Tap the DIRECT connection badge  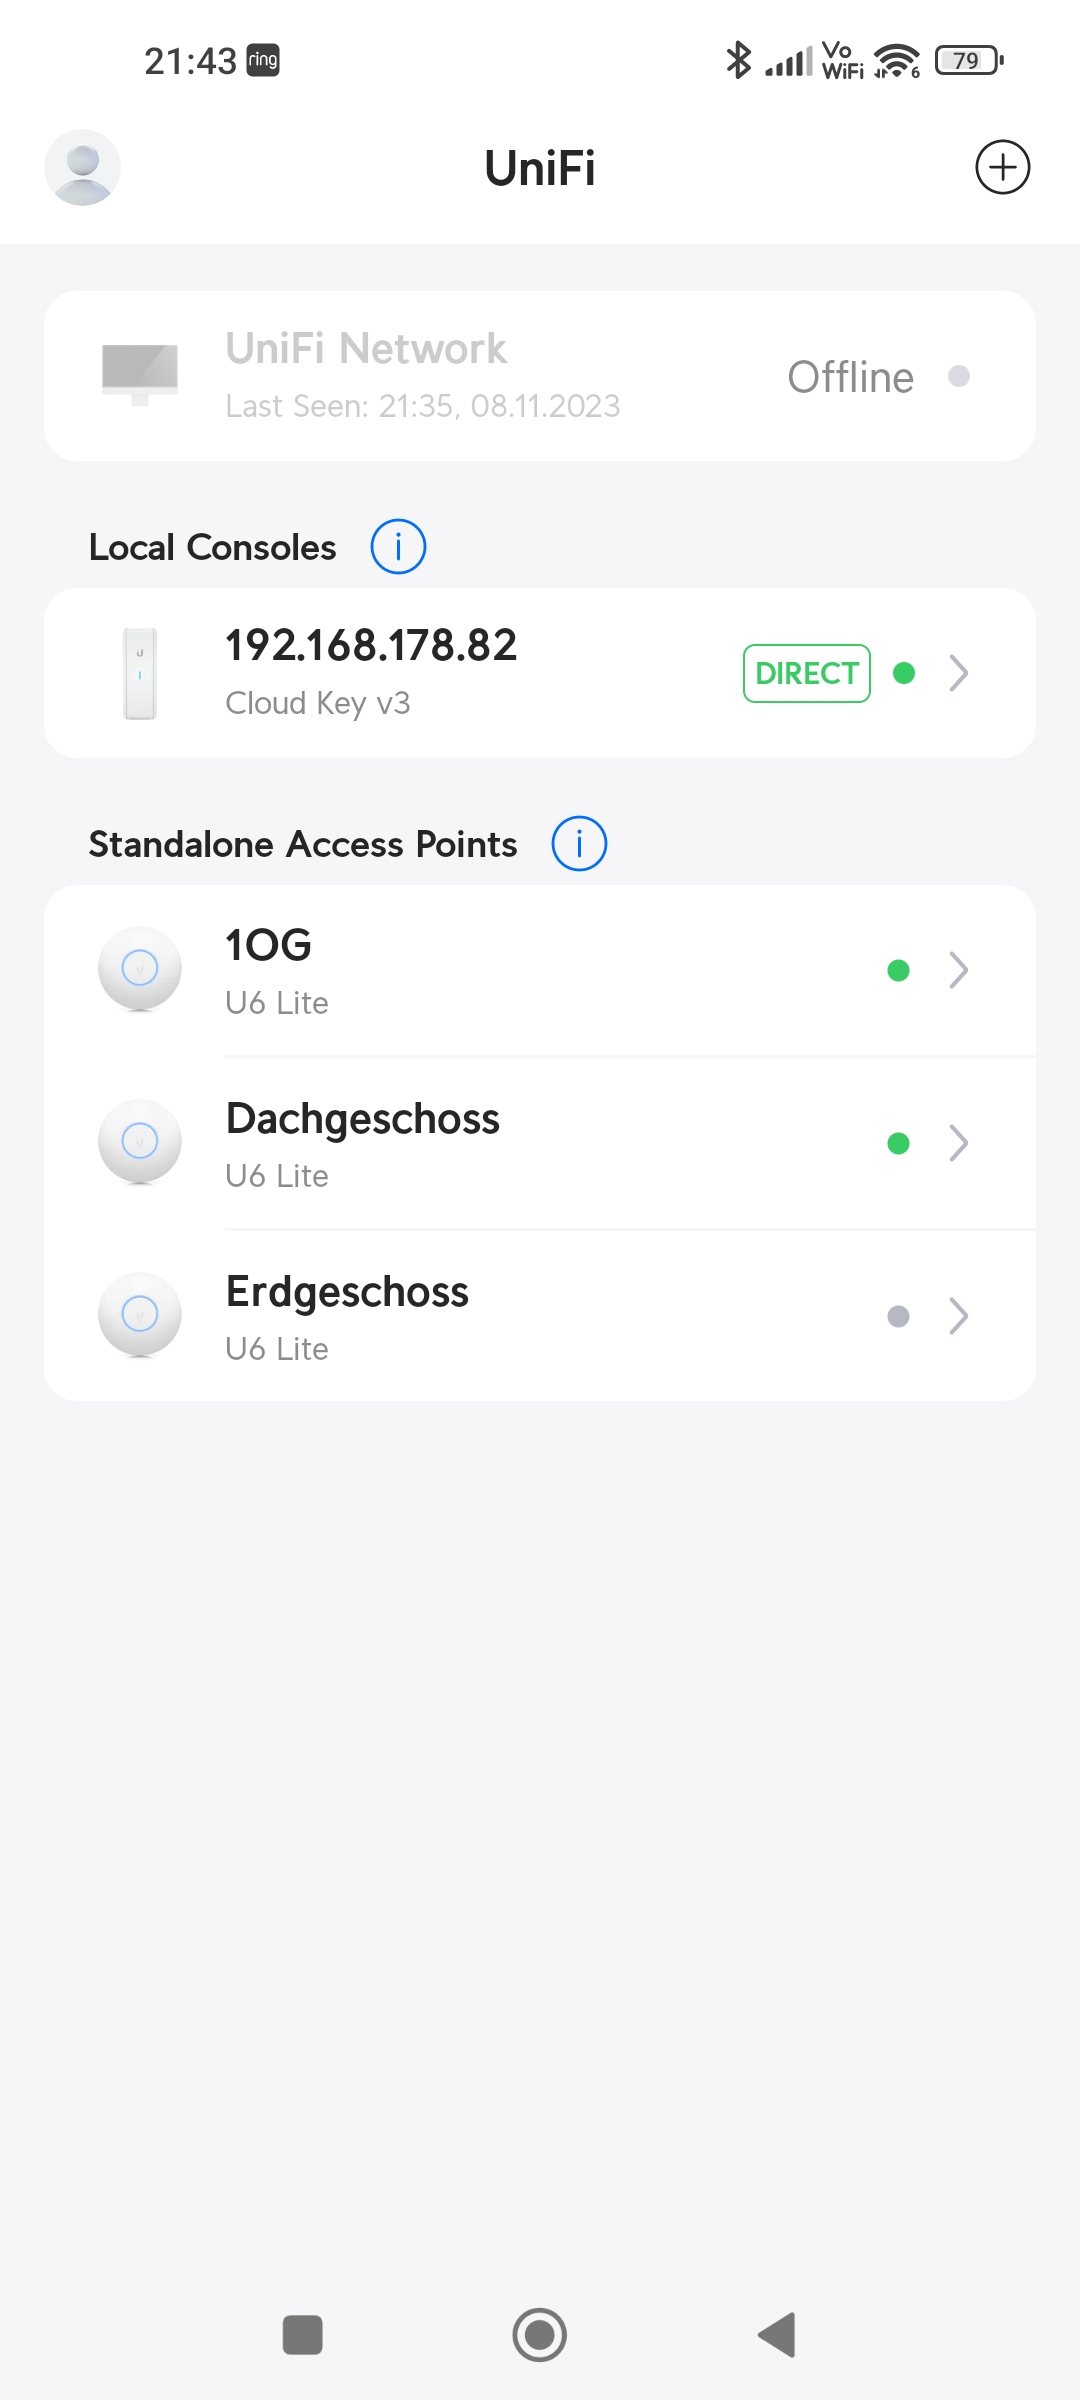[x=807, y=673]
